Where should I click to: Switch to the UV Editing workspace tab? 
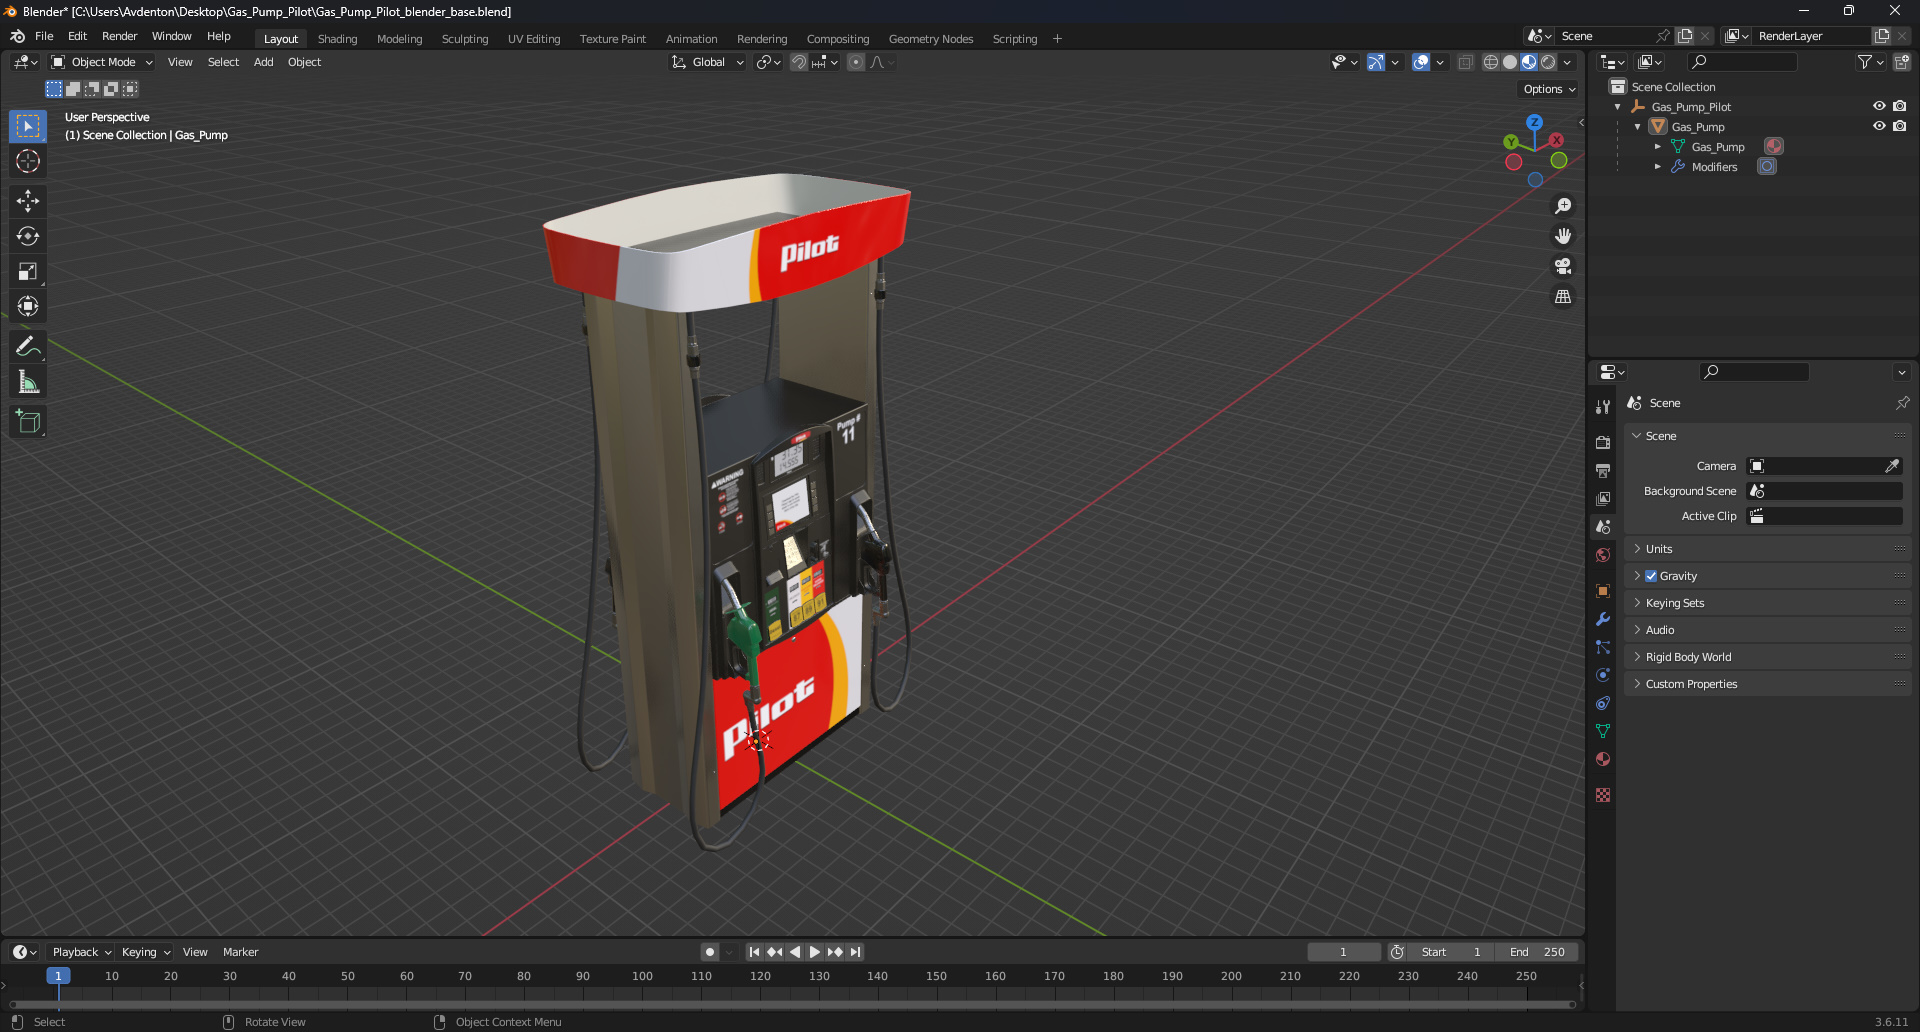pyautogui.click(x=534, y=39)
